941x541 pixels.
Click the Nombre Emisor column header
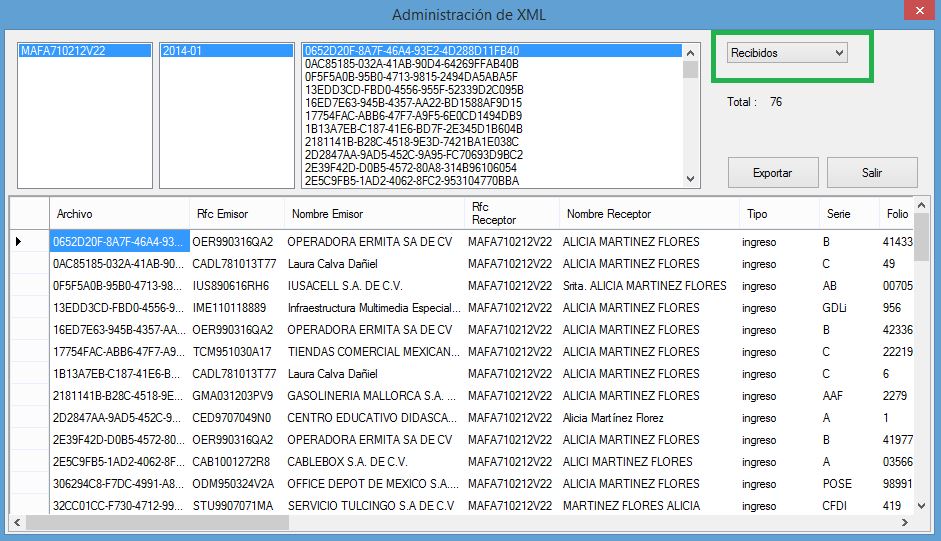[374, 214]
